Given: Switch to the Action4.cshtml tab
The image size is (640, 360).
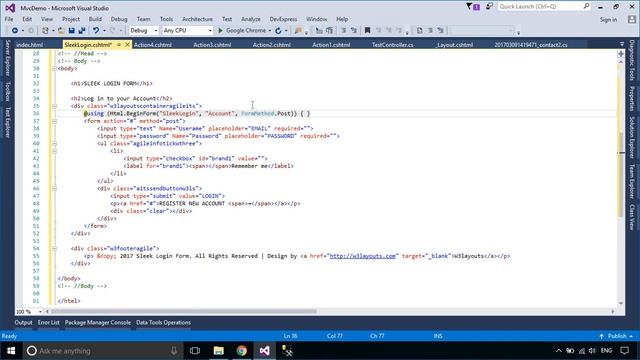Looking at the screenshot, I should point(153,45).
